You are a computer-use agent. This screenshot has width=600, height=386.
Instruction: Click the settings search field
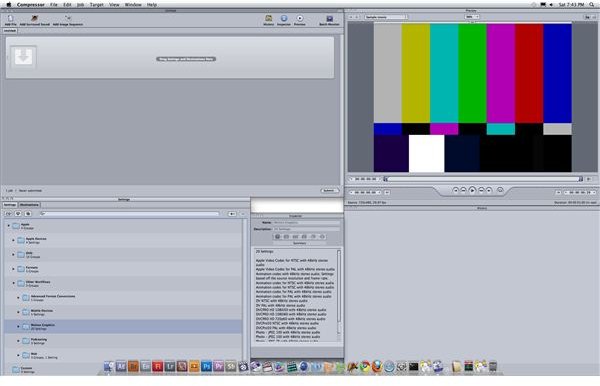[x=130, y=214]
